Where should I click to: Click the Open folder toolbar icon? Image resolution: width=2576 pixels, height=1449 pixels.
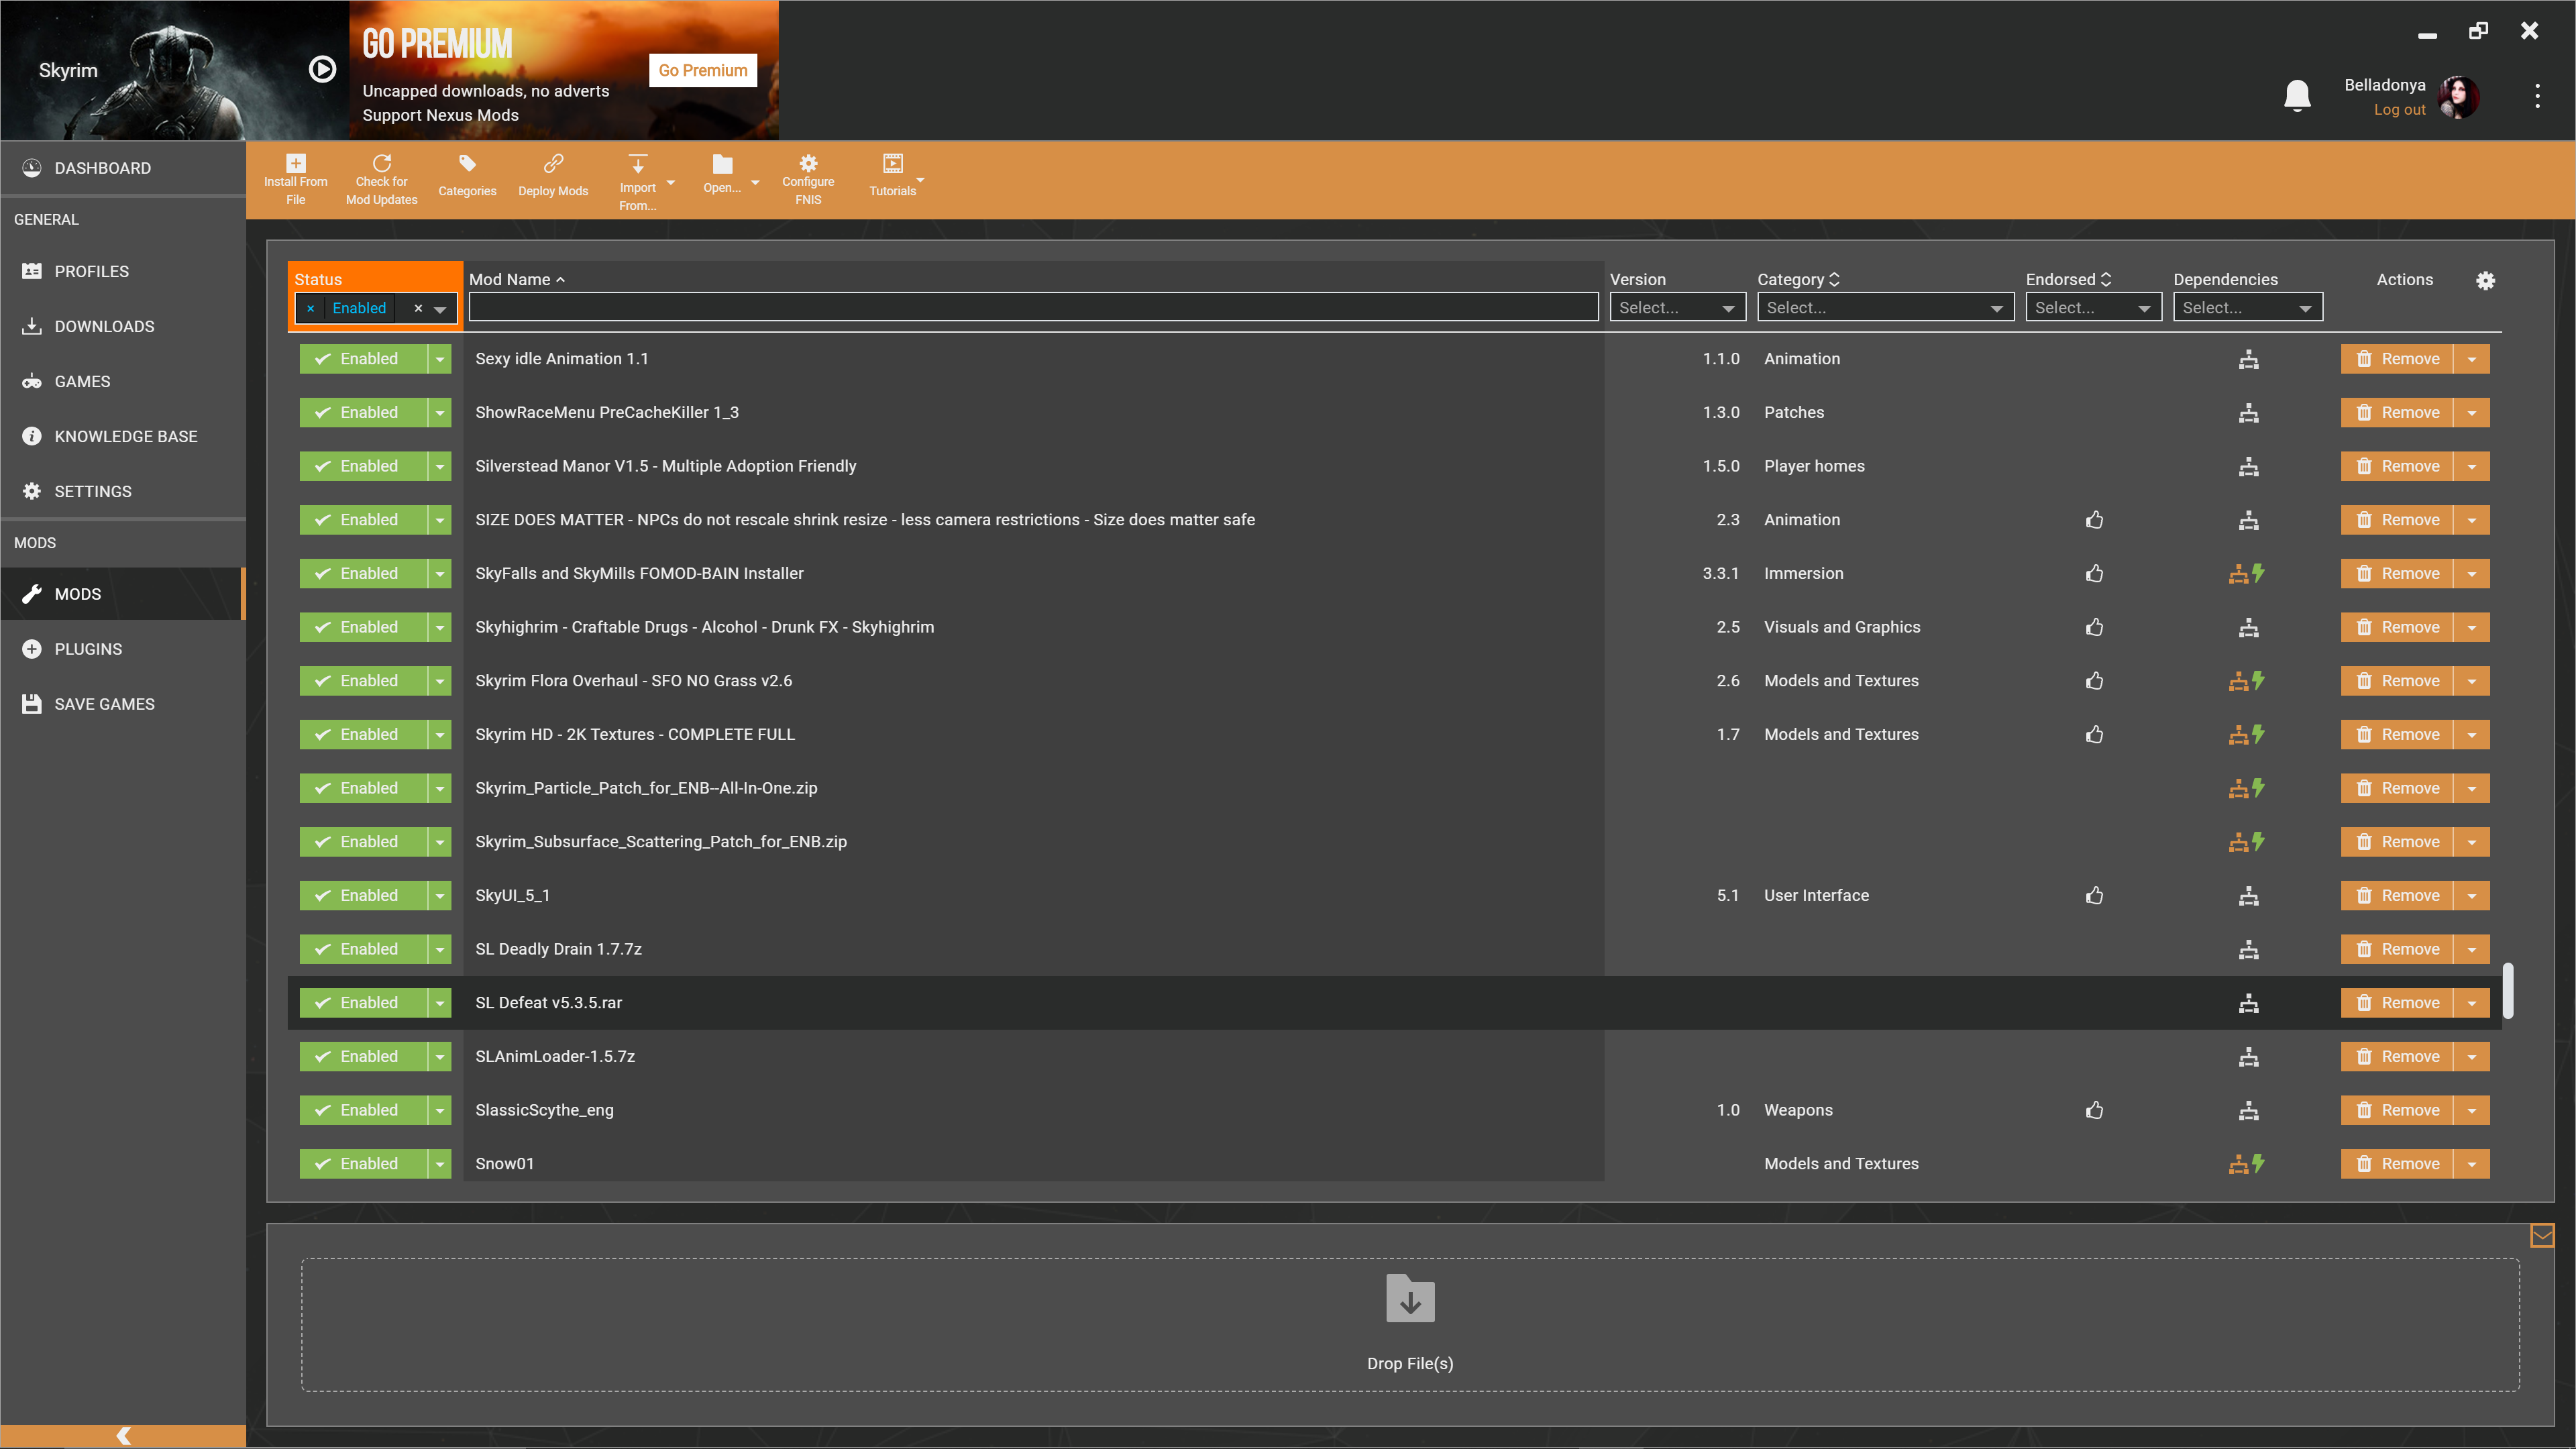click(x=722, y=164)
